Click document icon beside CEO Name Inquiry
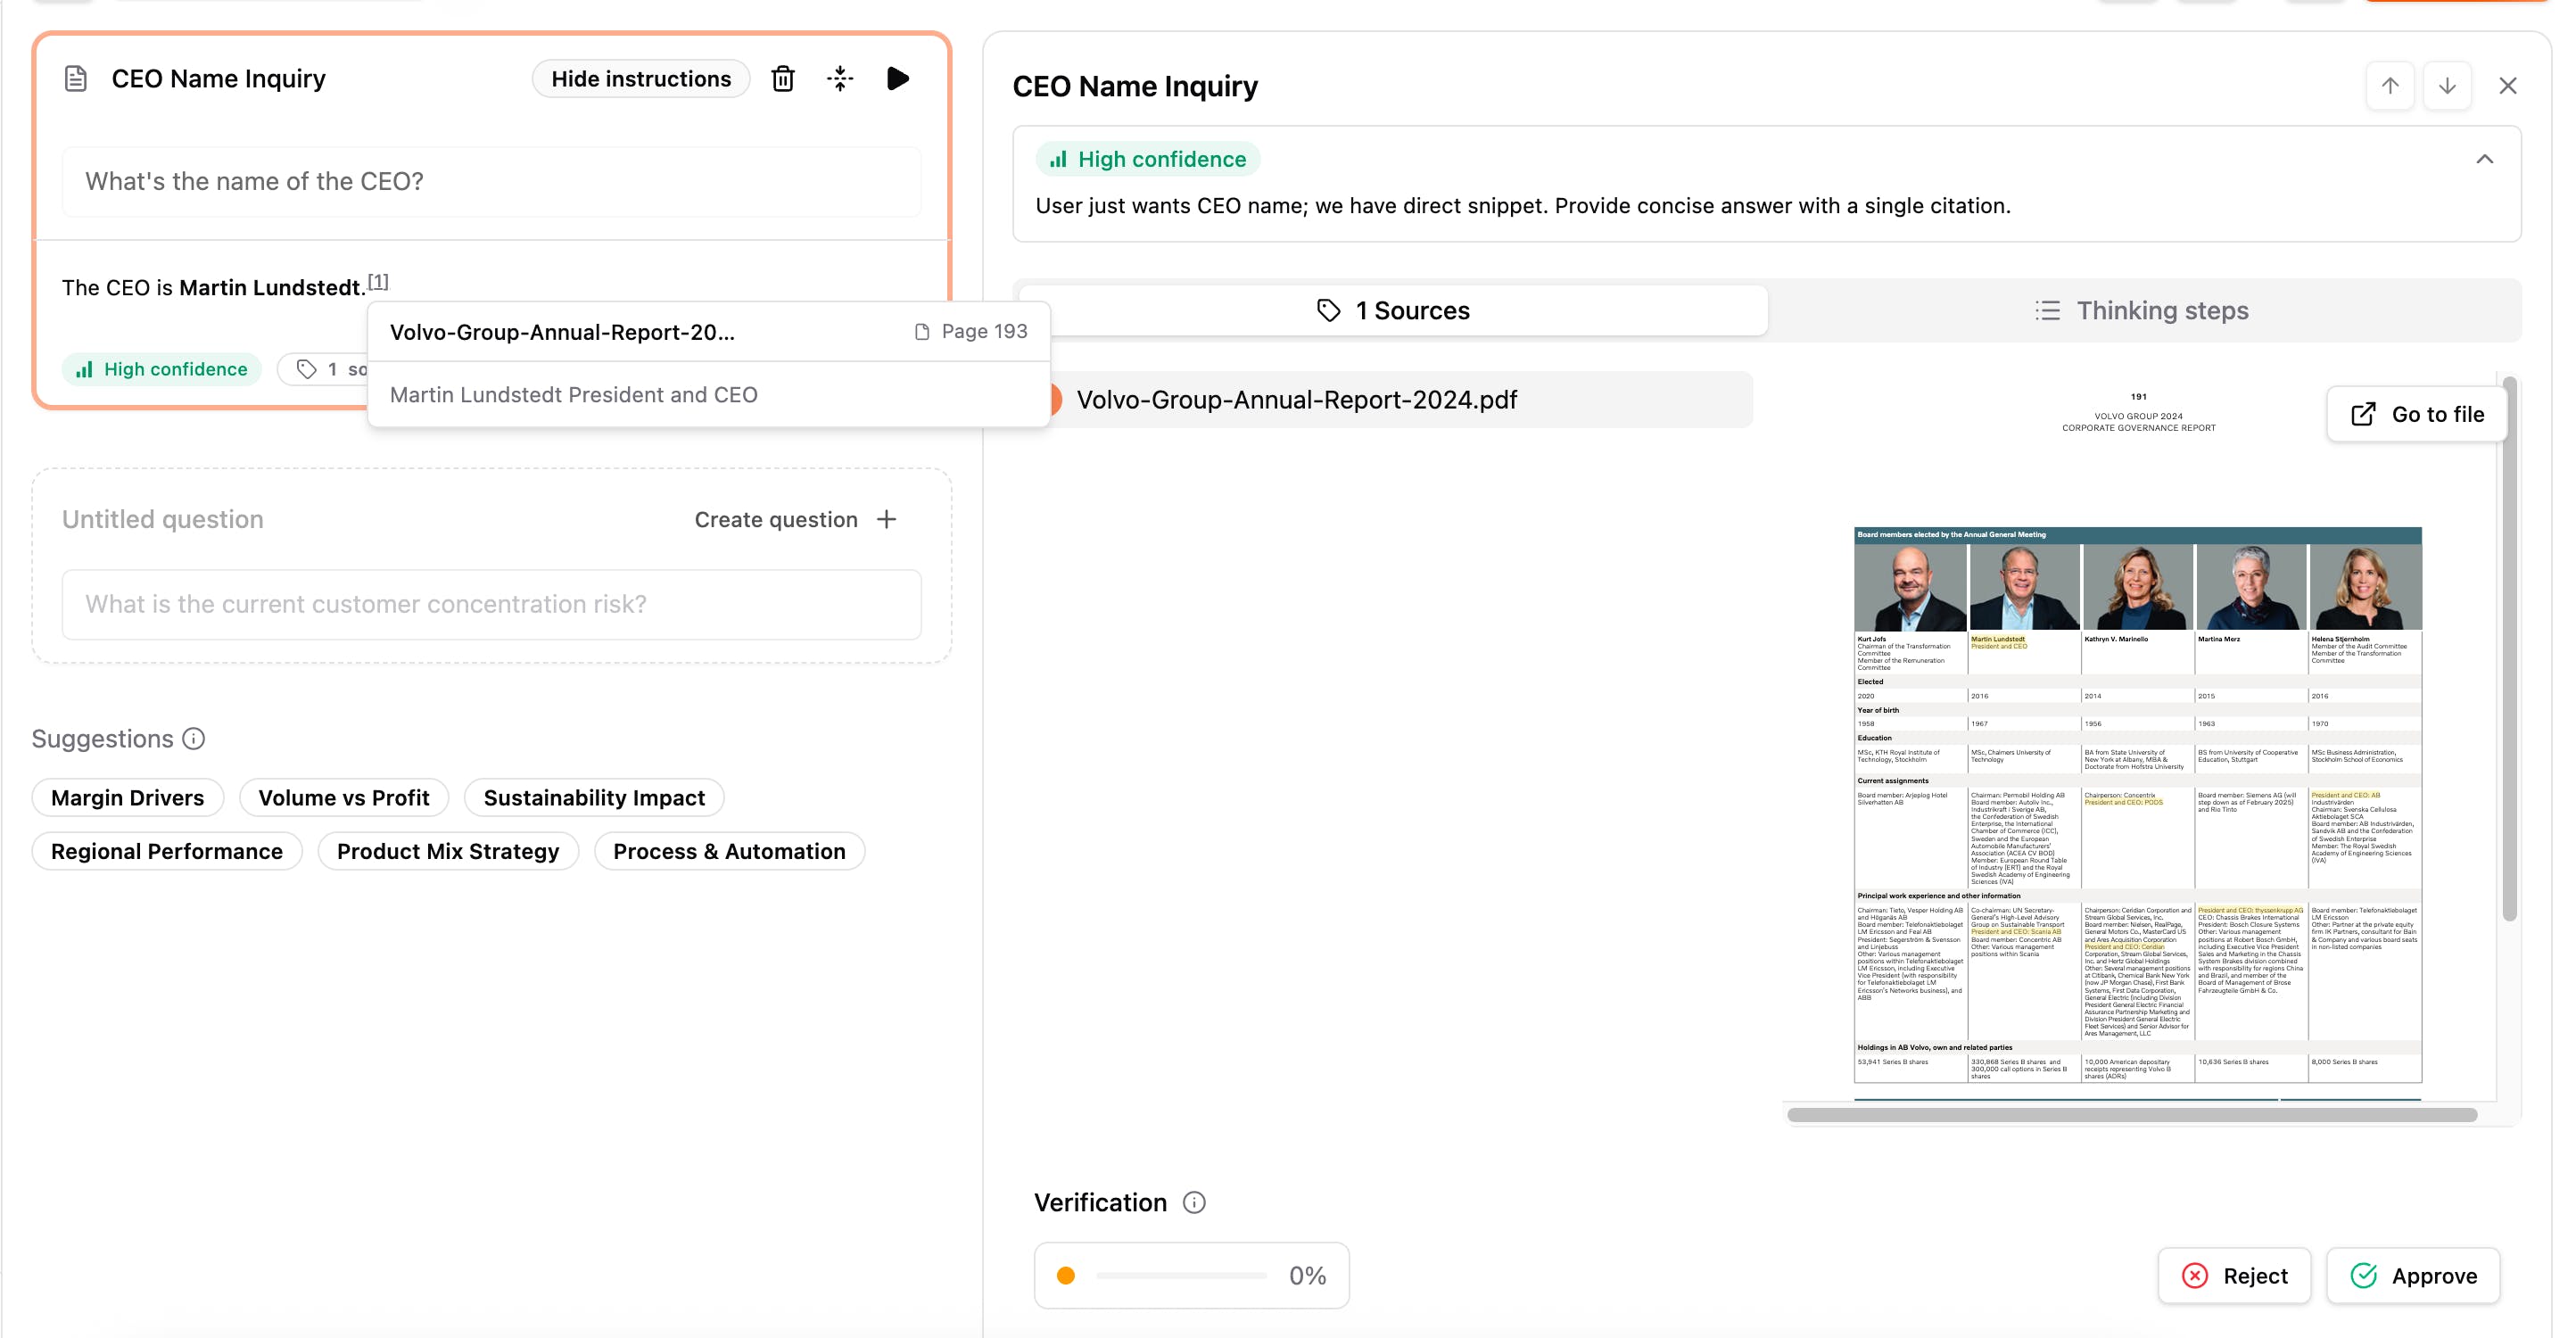Viewport: 2576px width, 1338px height. (x=76, y=79)
